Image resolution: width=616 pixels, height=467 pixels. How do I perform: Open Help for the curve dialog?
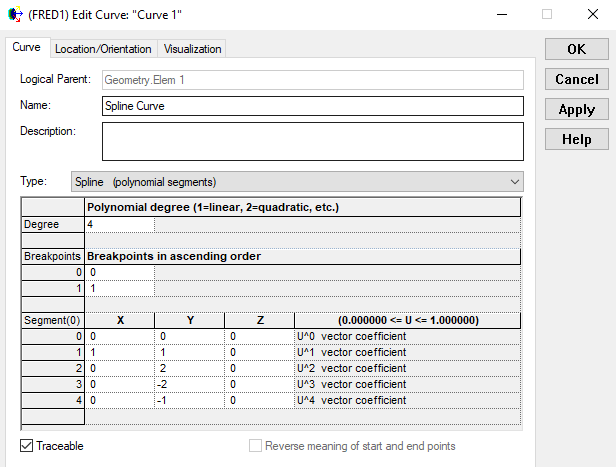576,140
